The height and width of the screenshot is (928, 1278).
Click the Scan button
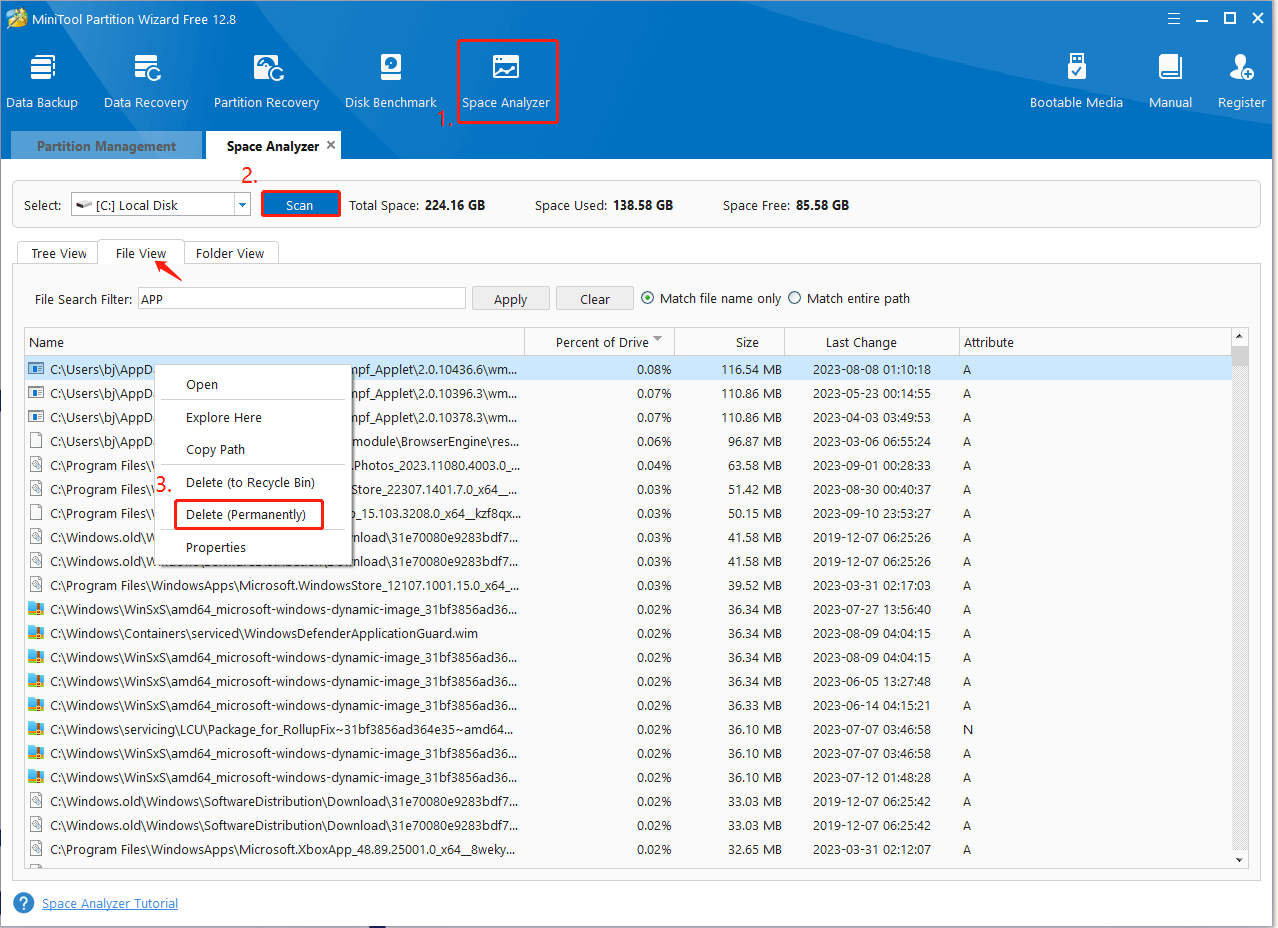click(300, 204)
